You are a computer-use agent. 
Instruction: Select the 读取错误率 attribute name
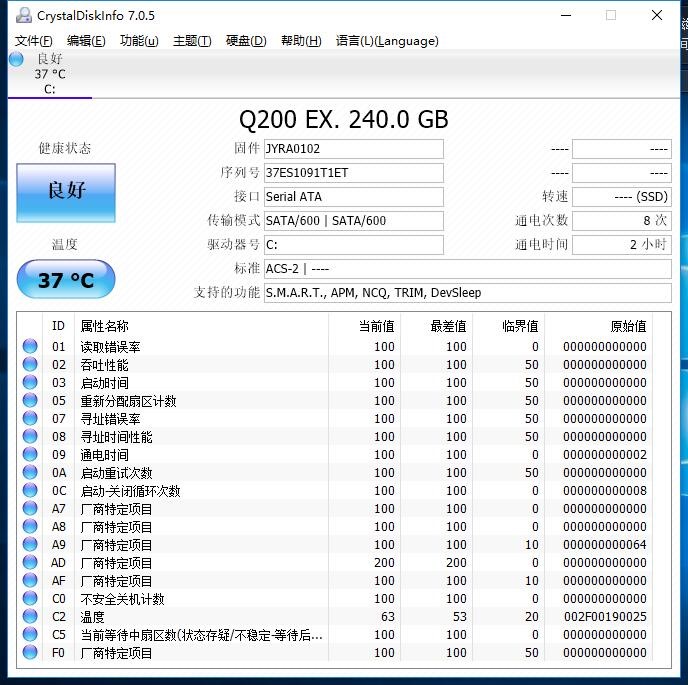pyautogui.click(x=111, y=347)
